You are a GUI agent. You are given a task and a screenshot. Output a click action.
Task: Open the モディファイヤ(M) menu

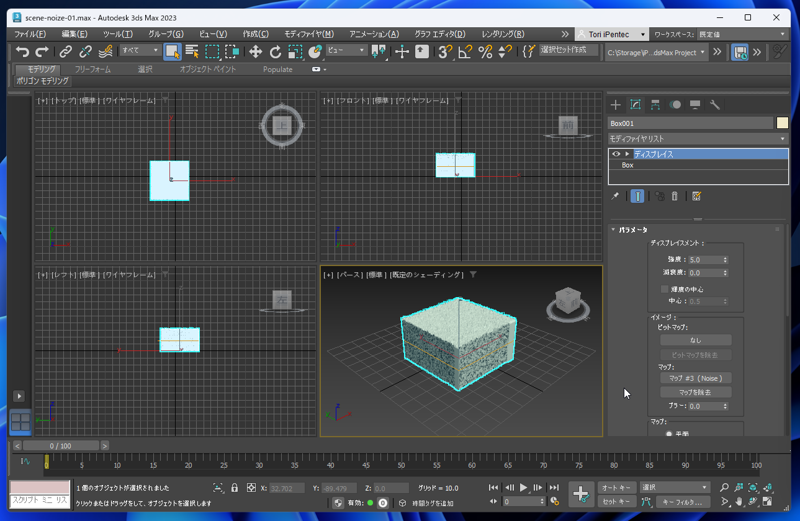(x=309, y=34)
